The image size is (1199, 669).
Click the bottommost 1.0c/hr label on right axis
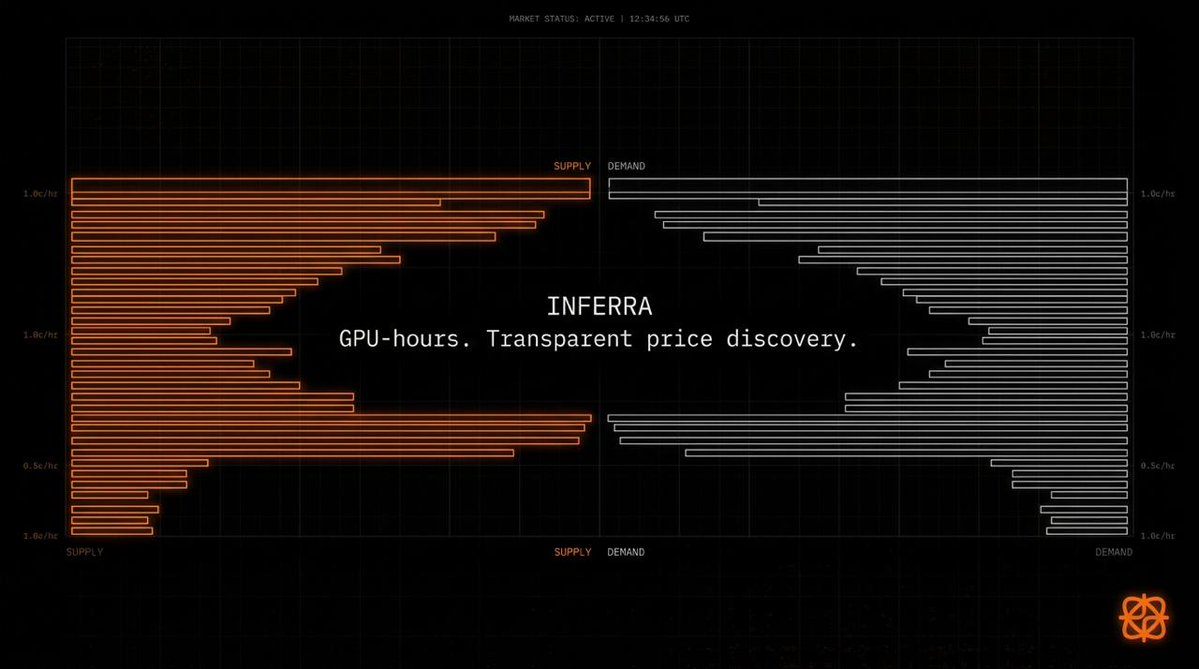click(1158, 536)
